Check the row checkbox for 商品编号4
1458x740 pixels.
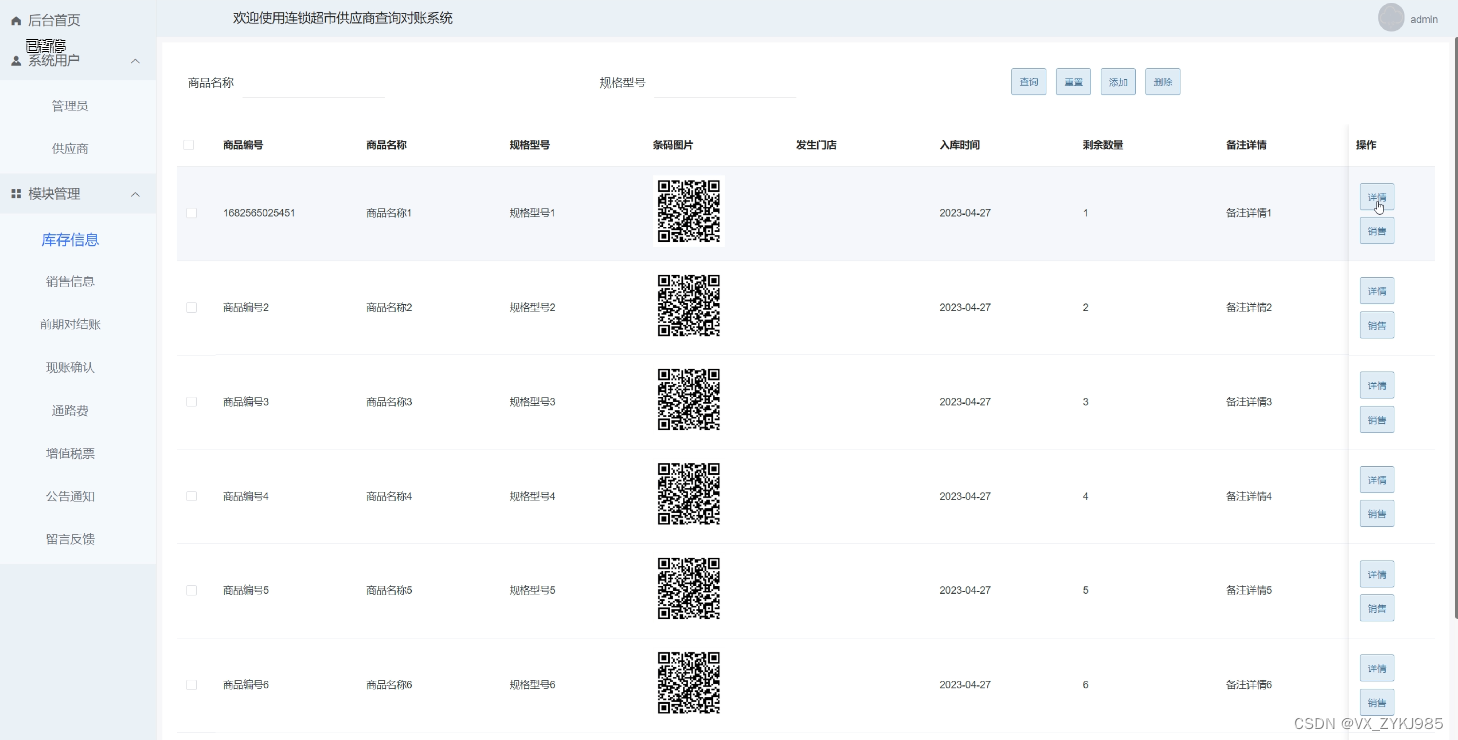pos(191,496)
